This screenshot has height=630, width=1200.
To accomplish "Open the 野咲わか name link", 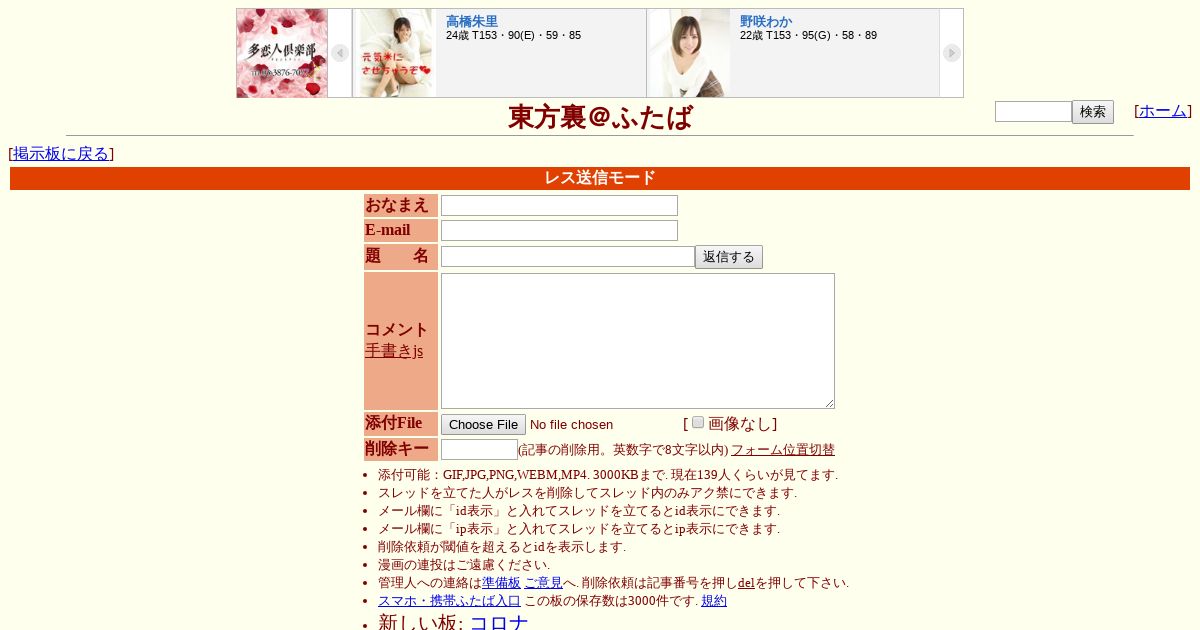I will (766, 21).
